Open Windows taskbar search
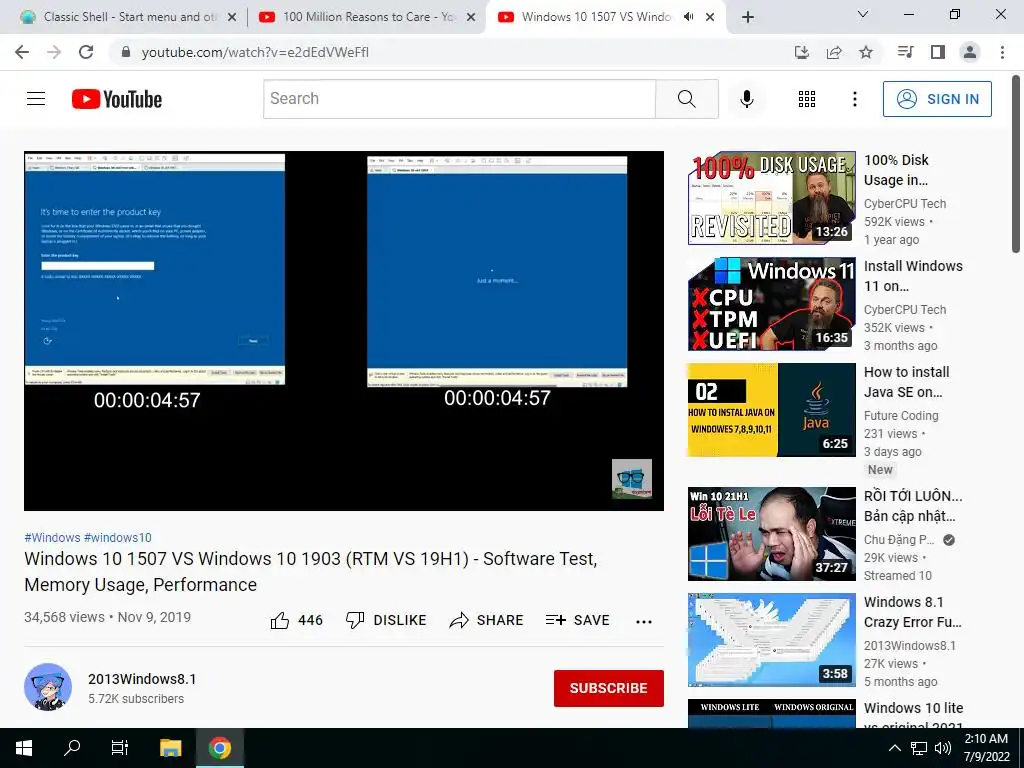 click(x=72, y=748)
